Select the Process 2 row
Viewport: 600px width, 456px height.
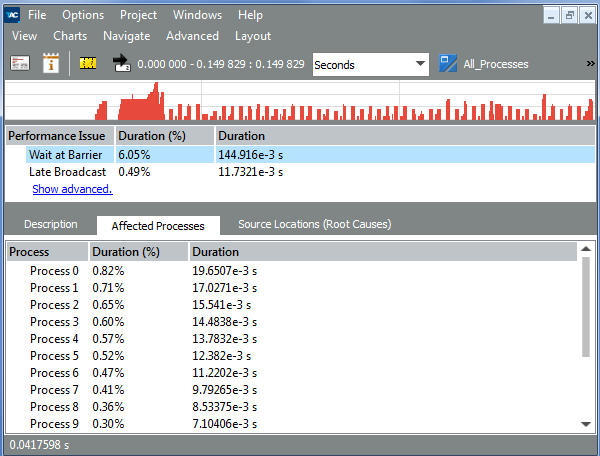[292, 305]
